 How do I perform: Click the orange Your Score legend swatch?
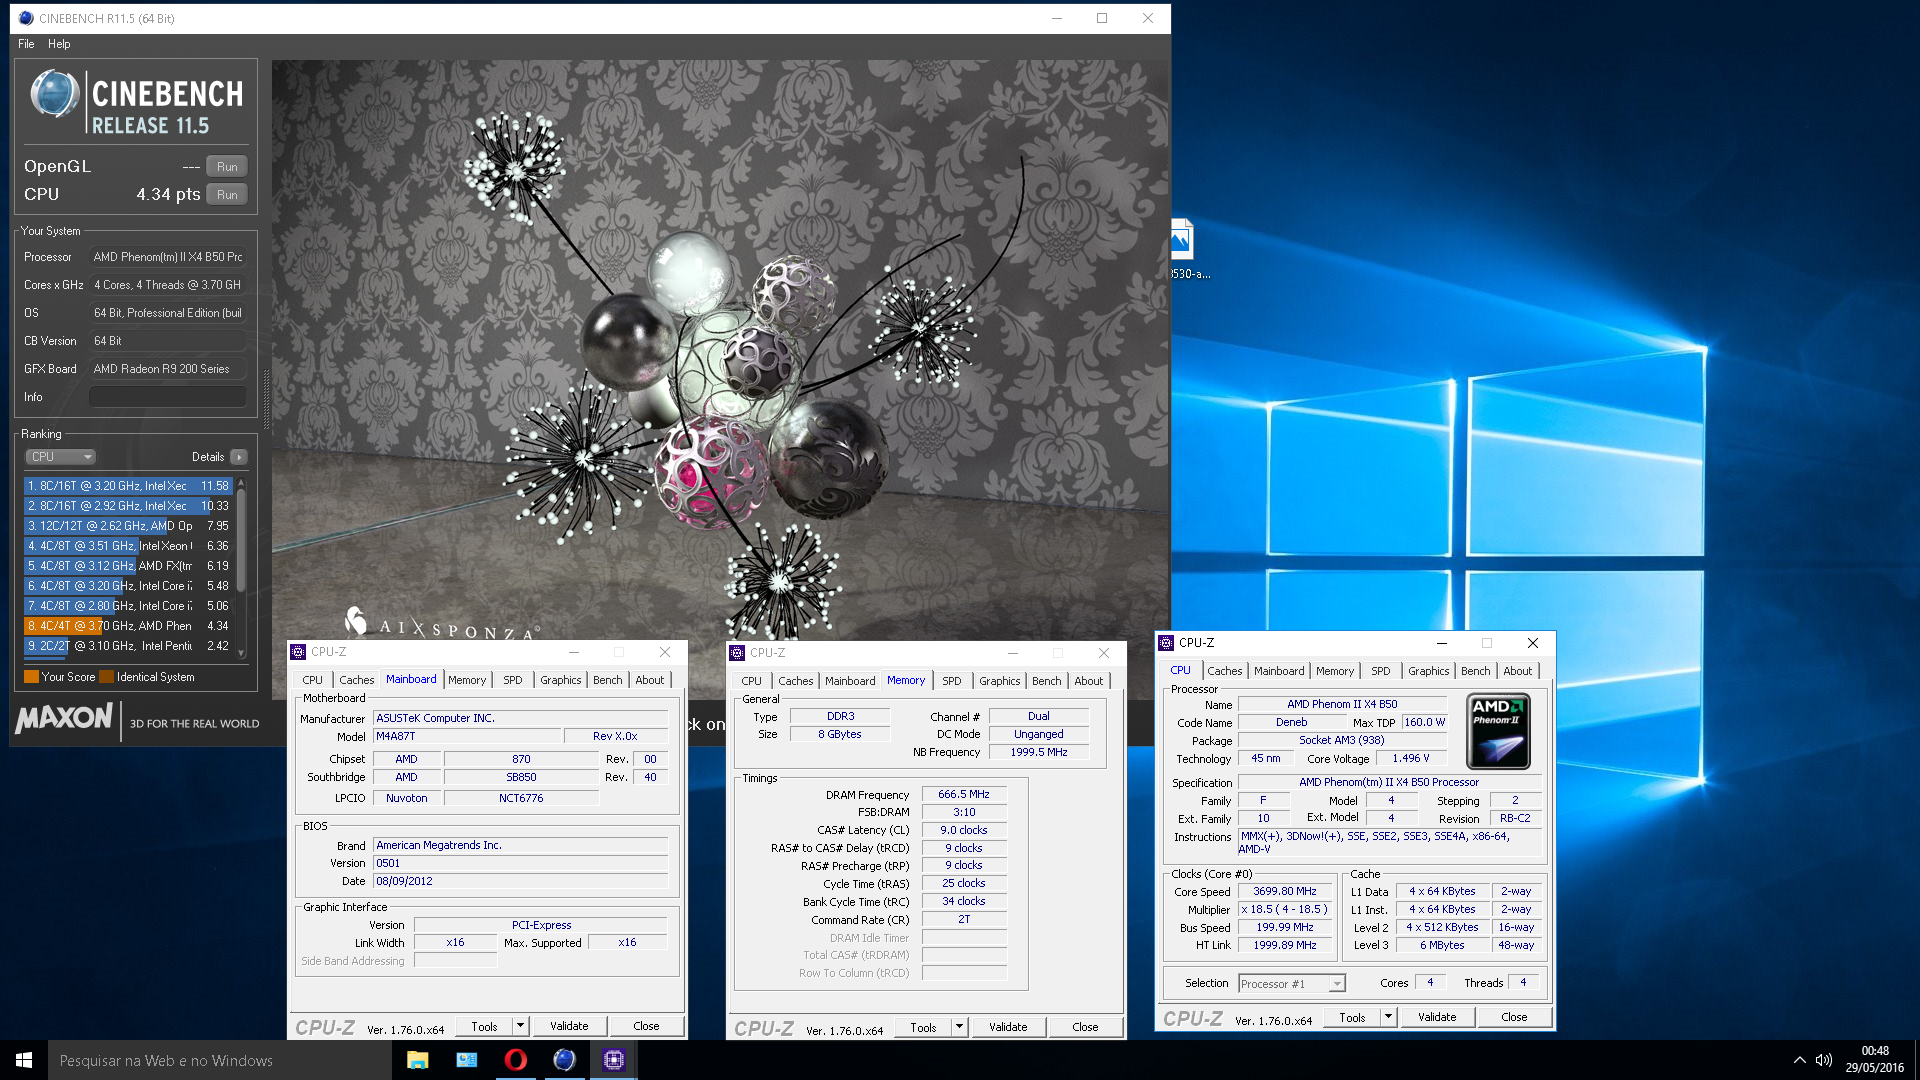tap(31, 677)
